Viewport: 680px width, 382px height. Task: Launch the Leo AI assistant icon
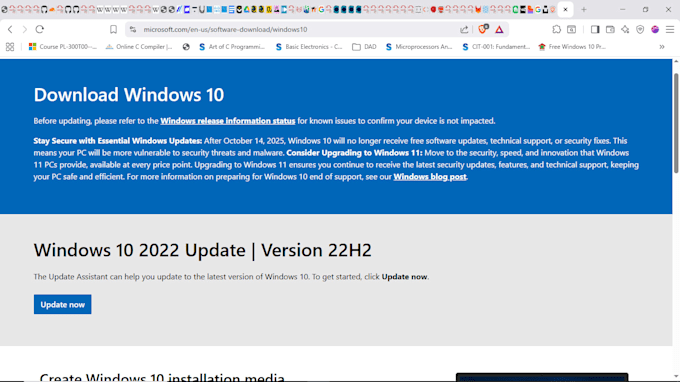point(625,29)
